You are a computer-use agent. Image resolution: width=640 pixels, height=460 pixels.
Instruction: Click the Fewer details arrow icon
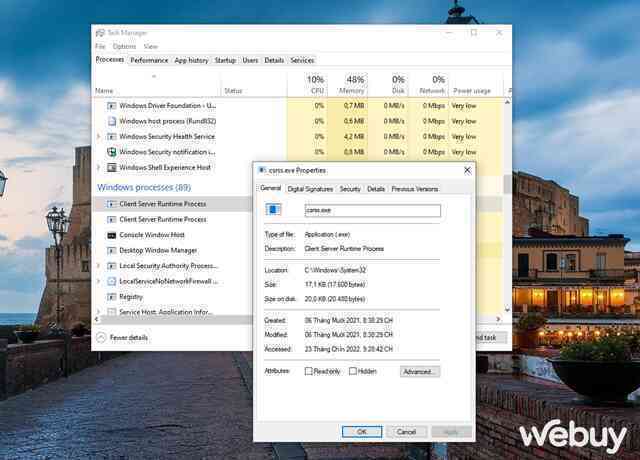click(101, 338)
